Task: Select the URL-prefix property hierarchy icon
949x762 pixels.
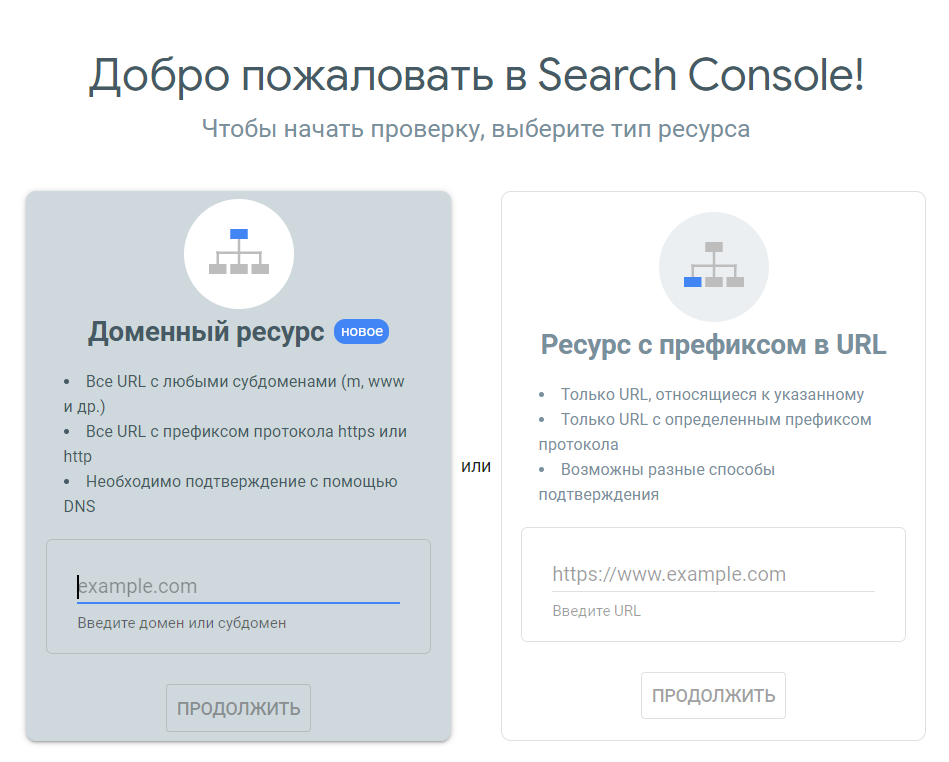Action: coord(714,267)
